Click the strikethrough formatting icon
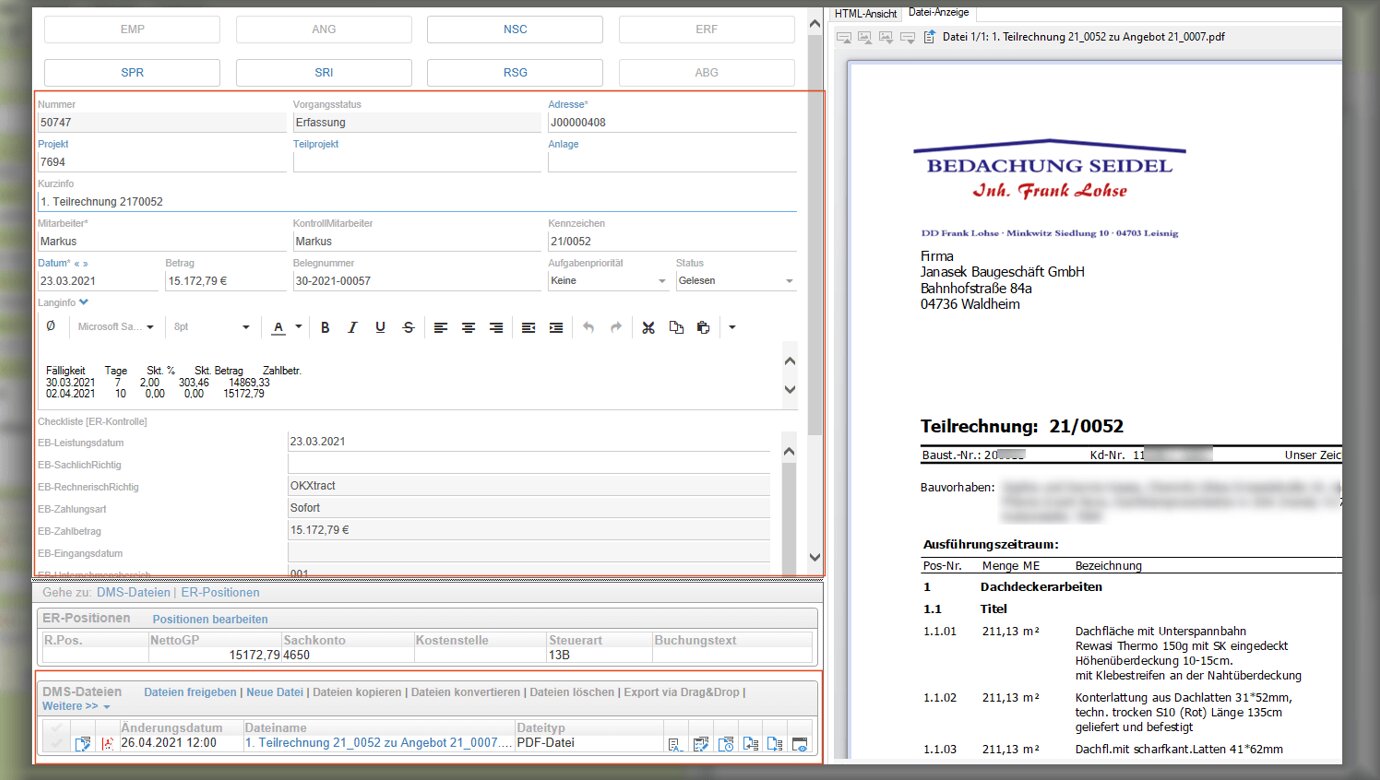 click(408, 327)
